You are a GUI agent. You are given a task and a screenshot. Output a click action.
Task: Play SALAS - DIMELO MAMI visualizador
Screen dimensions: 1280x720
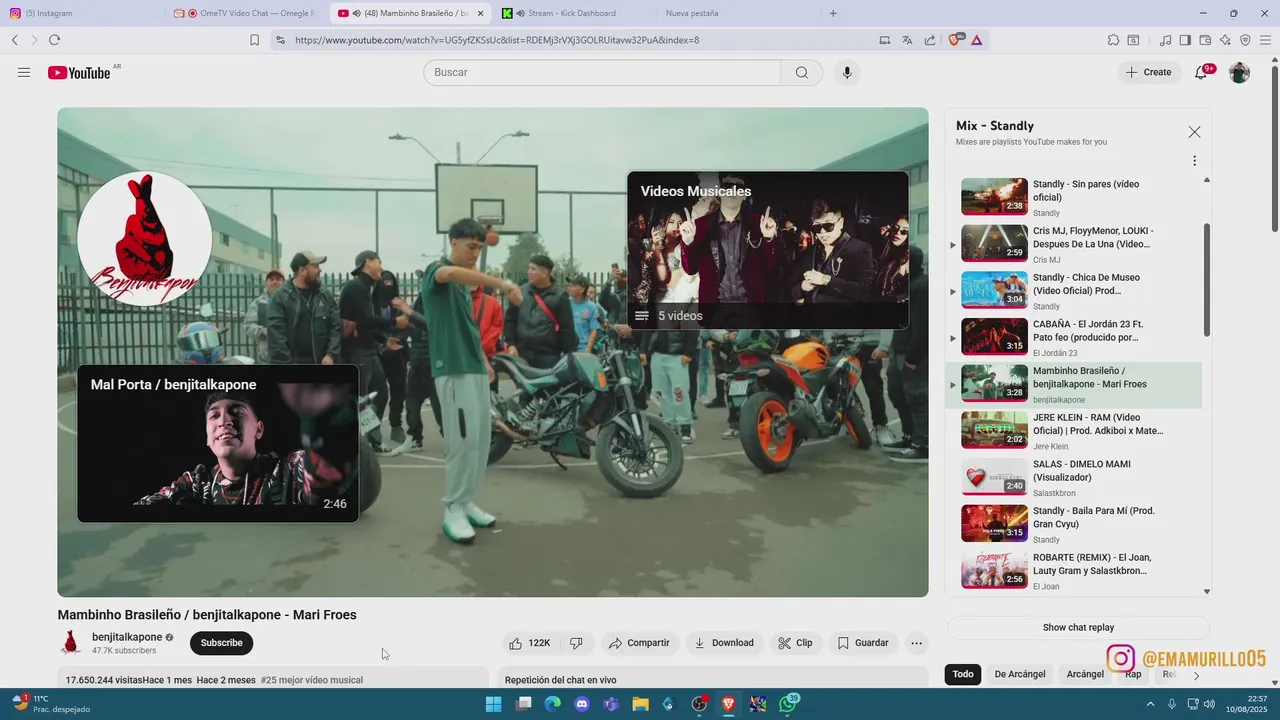click(x=1074, y=478)
